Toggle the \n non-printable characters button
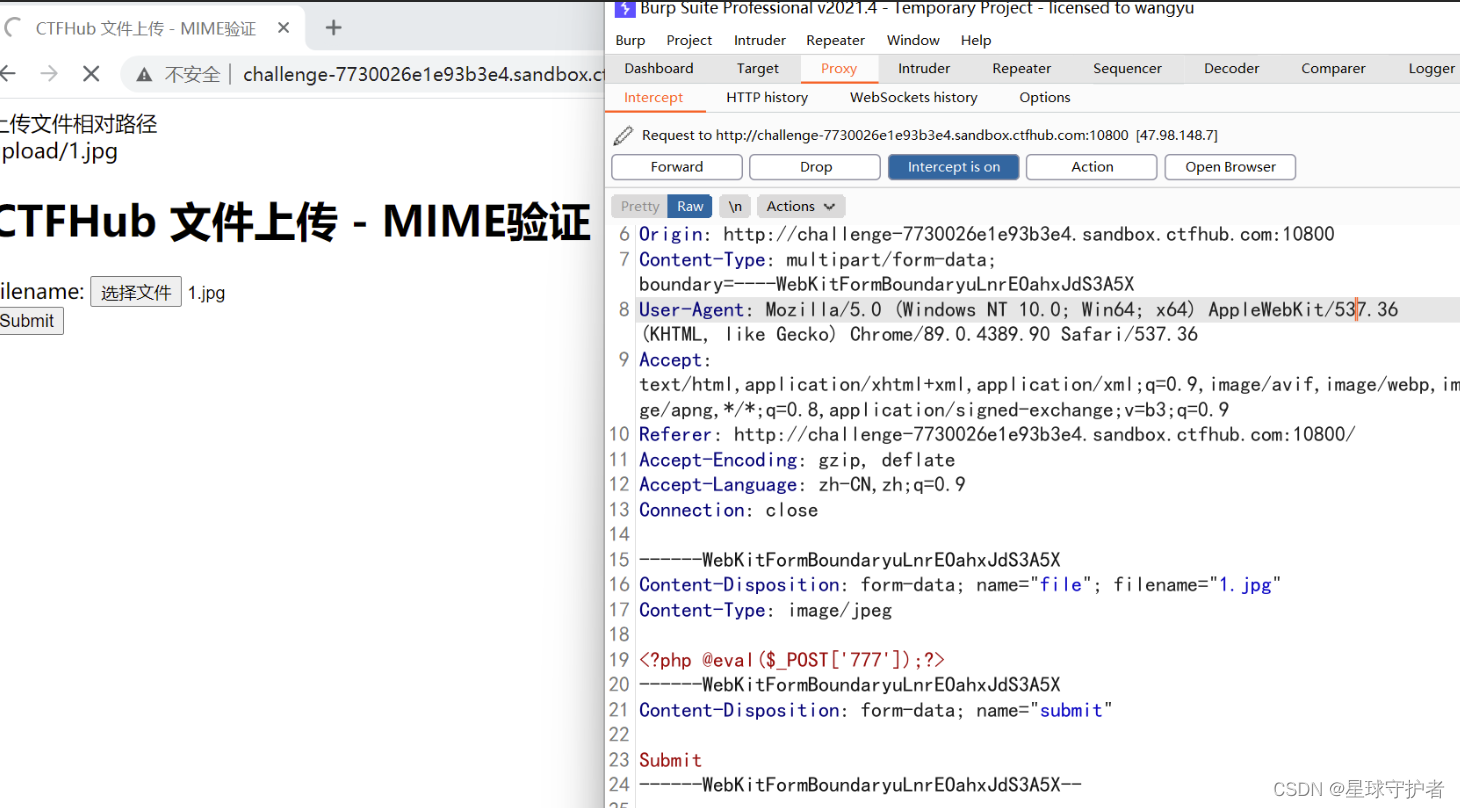 (735, 206)
